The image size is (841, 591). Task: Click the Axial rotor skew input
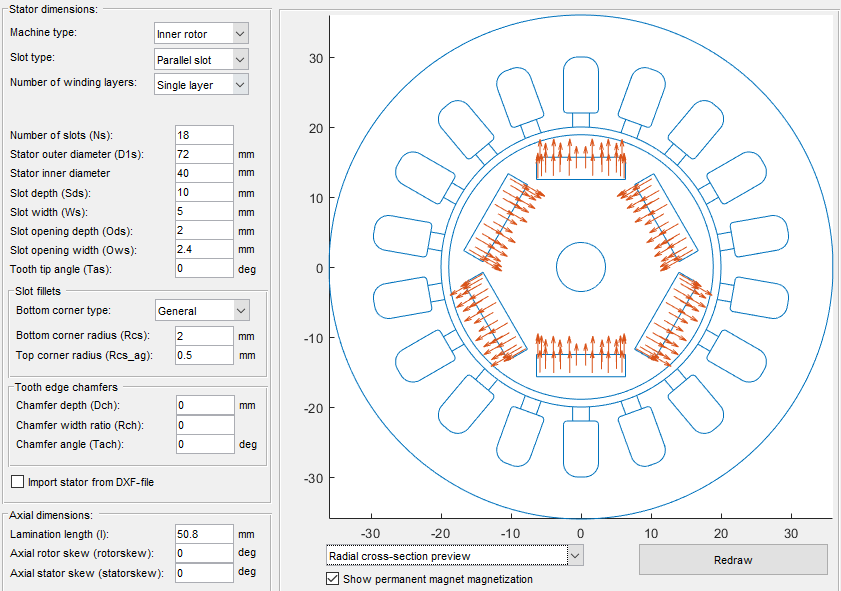point(203,553)
